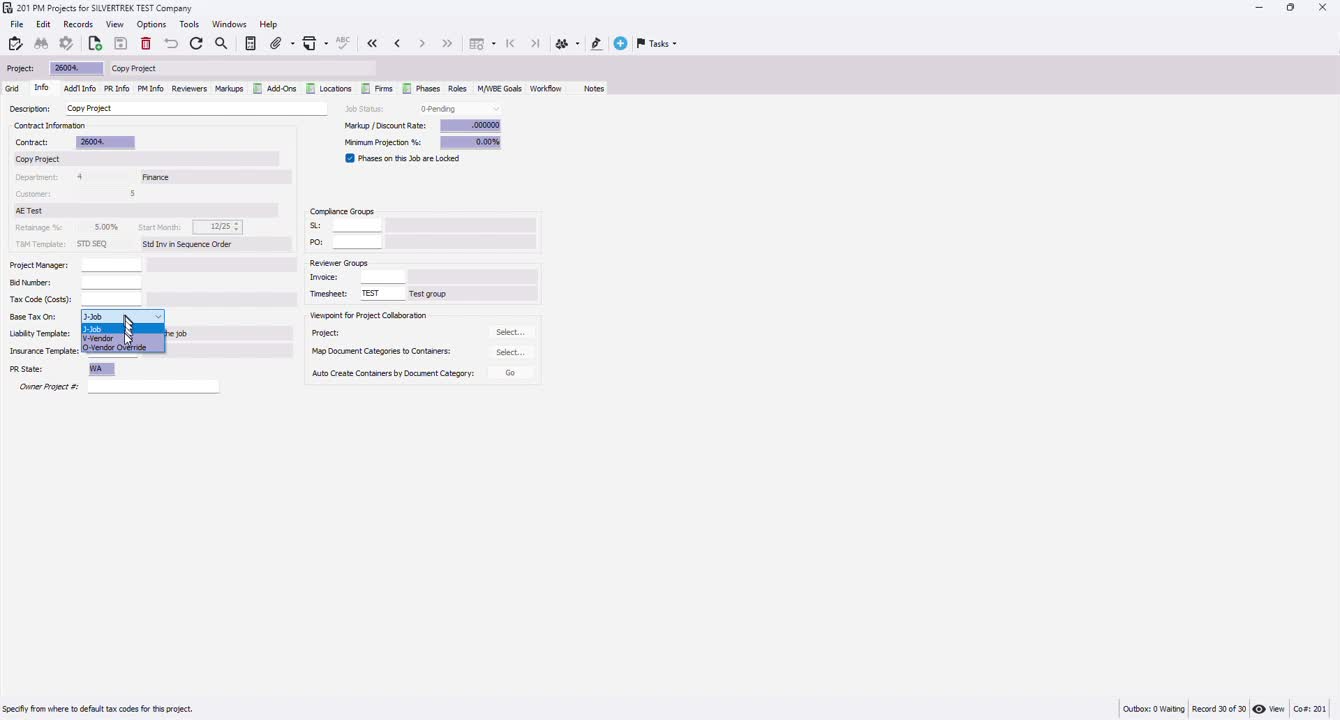Click Select for Map Document Categories
The width and height of the screenshot is (1340, 720).
(x=510, y=353)
